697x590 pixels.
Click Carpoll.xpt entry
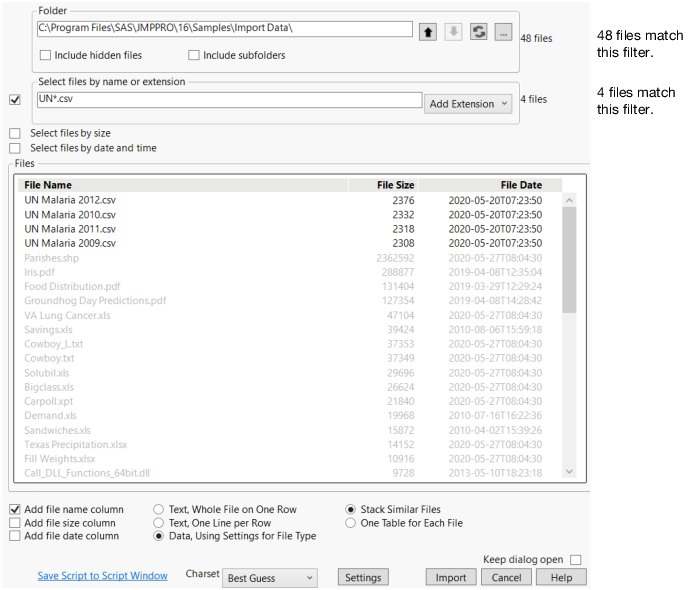pos(48,401)
